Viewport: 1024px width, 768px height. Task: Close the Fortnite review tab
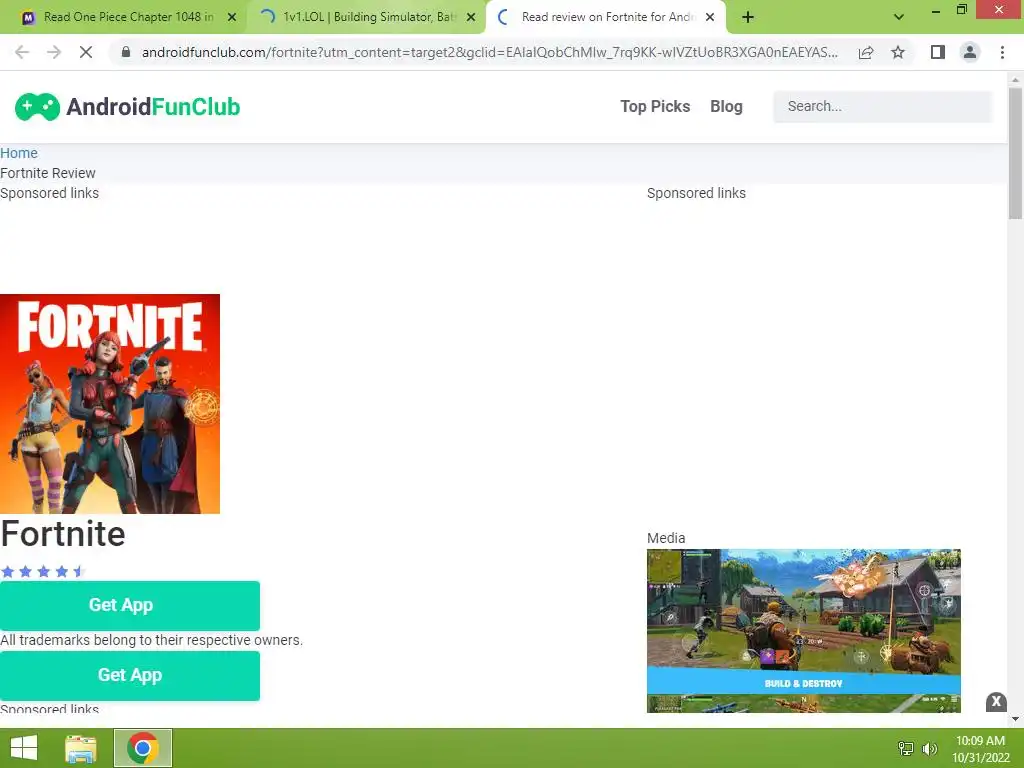(710, 17)
